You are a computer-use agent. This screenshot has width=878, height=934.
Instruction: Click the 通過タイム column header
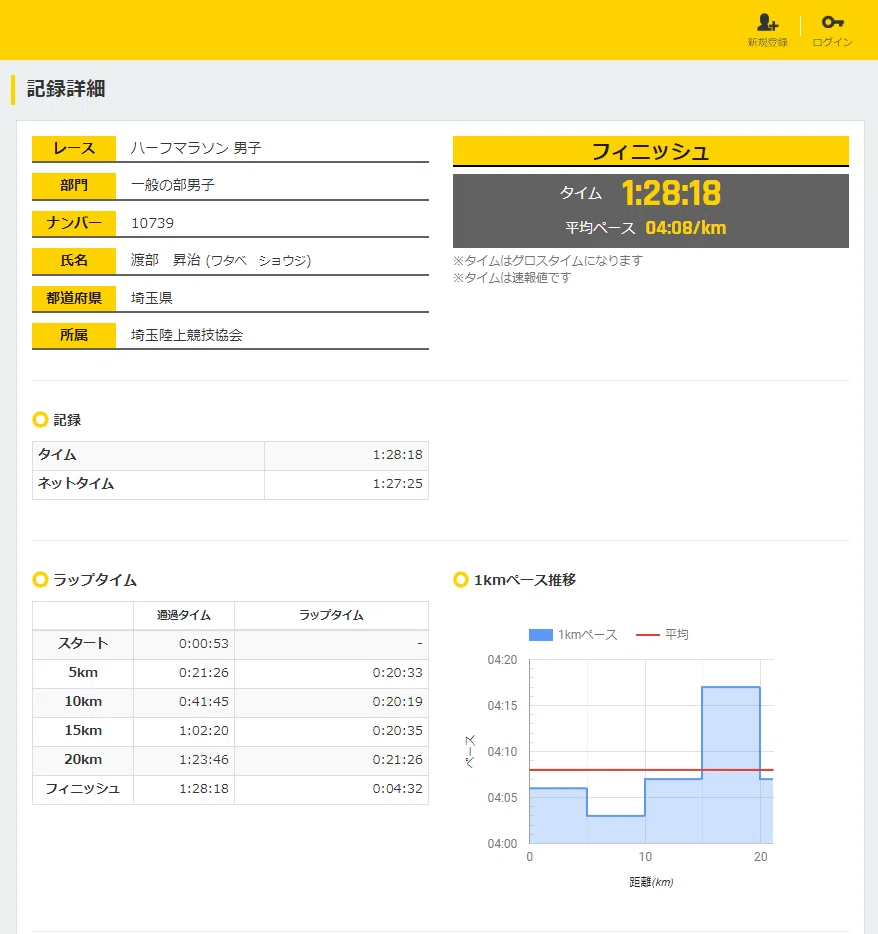point(183,615)
